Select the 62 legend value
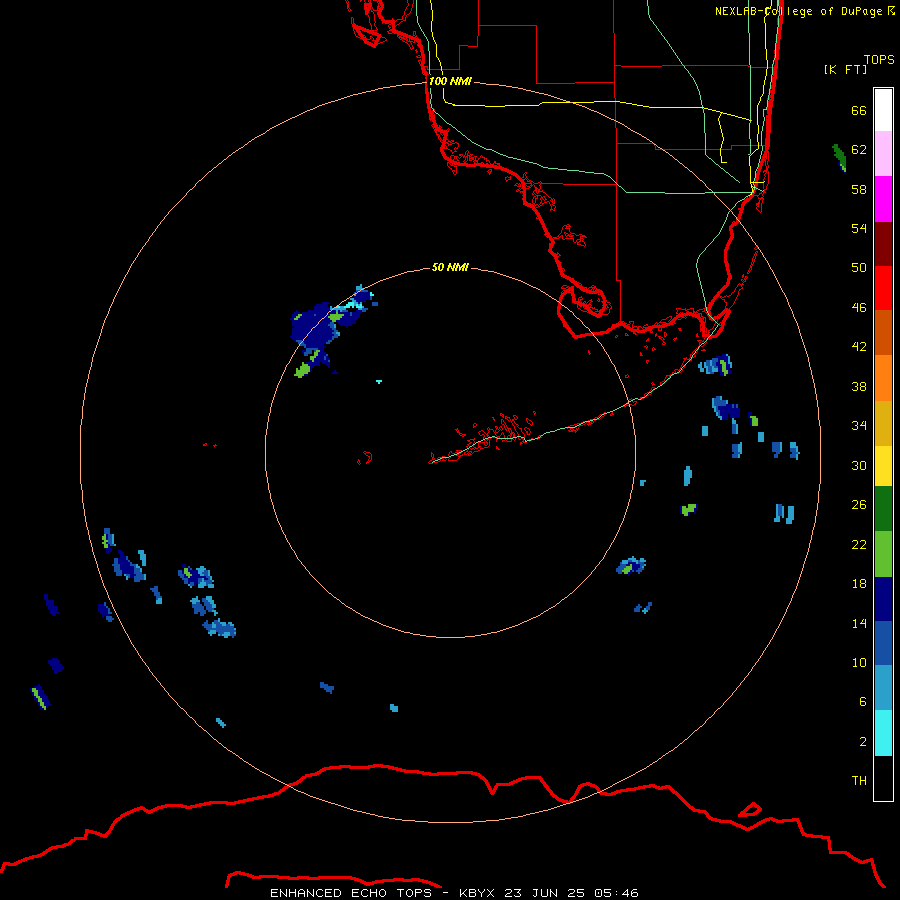The height and width of the screenshot is (900, 900). (x=859, y=149)
